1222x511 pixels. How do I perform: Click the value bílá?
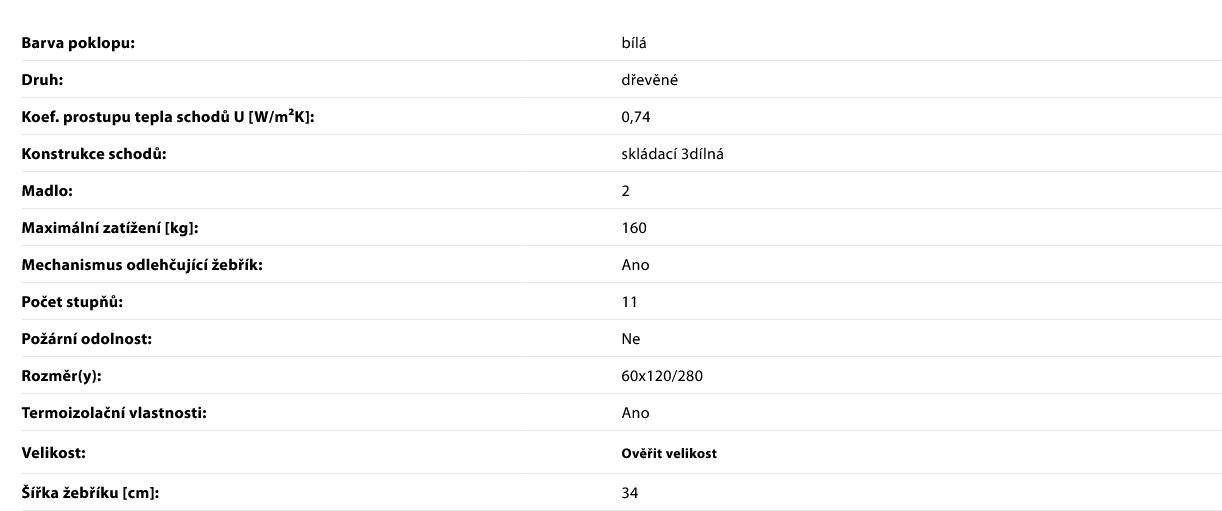click(x=634, y=43)
